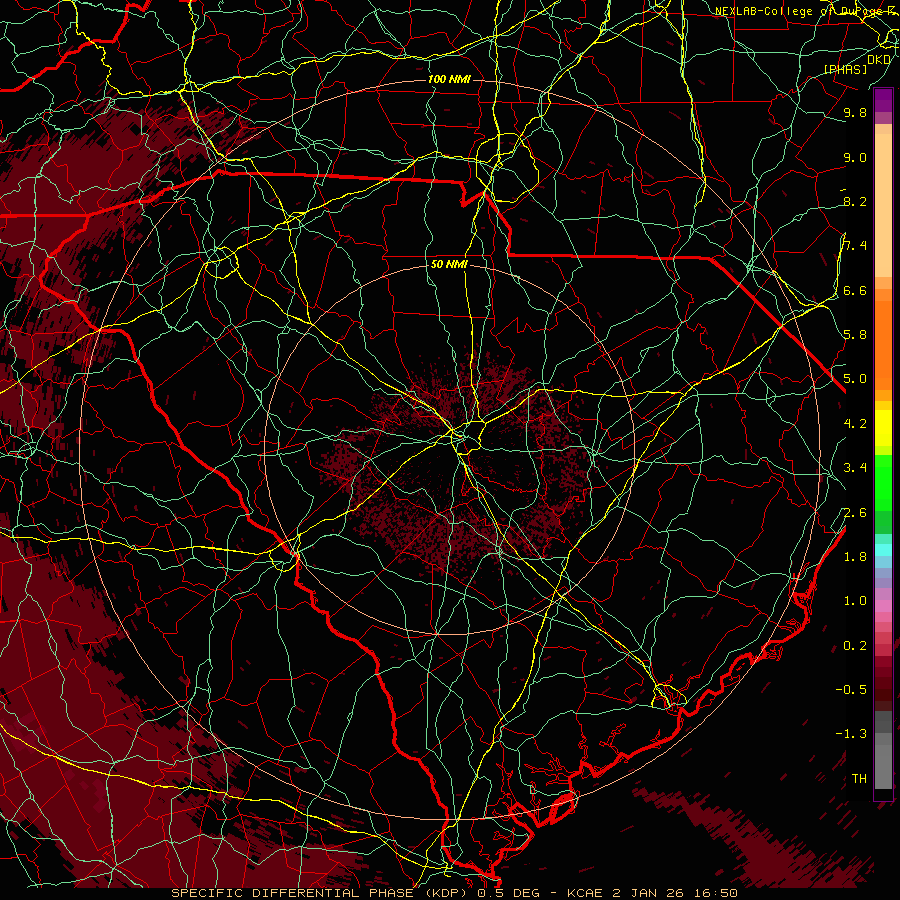The height and width of the screenshot is (900, 900).
Task: Click the cyan band of the color scale
Action: point(883,550)
